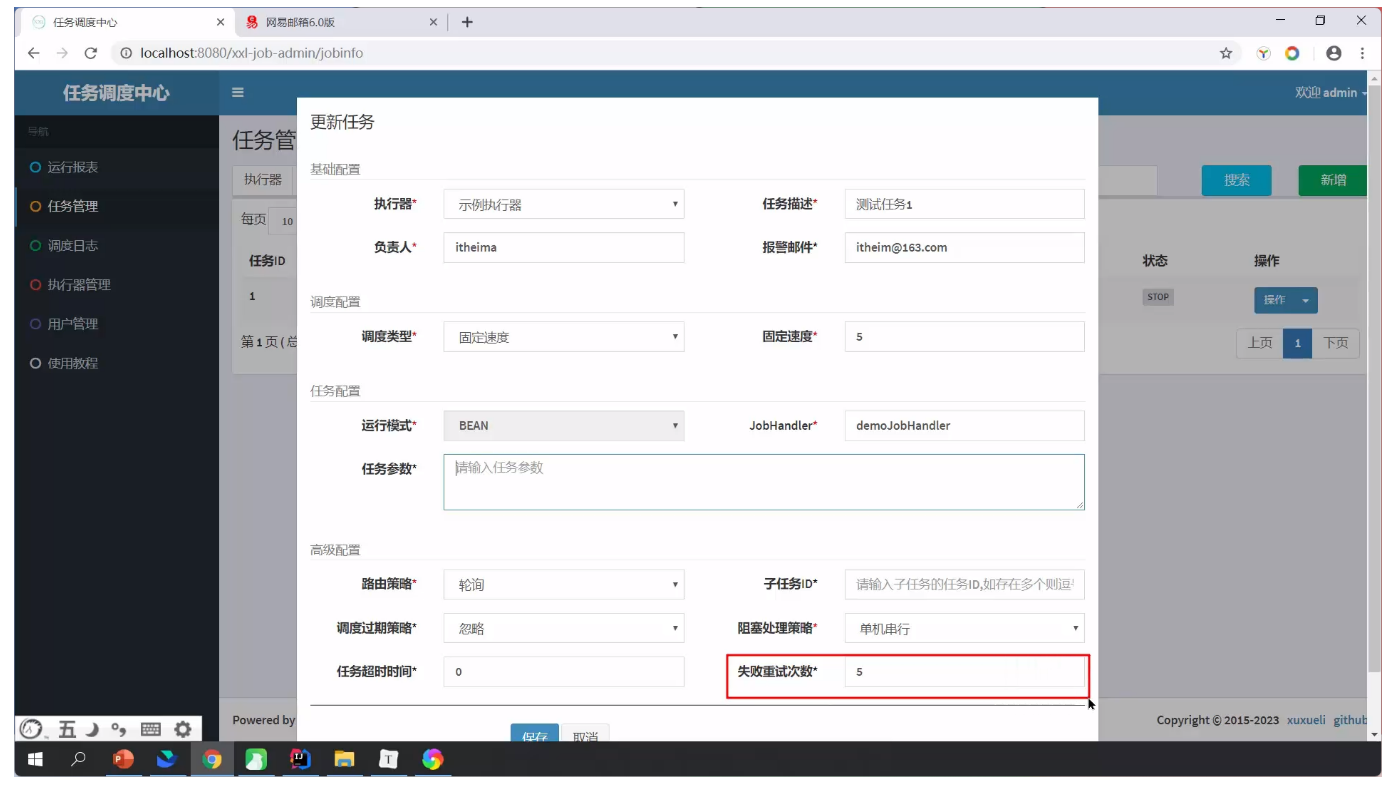Click page 1 pagination button

coord(1298,343)
